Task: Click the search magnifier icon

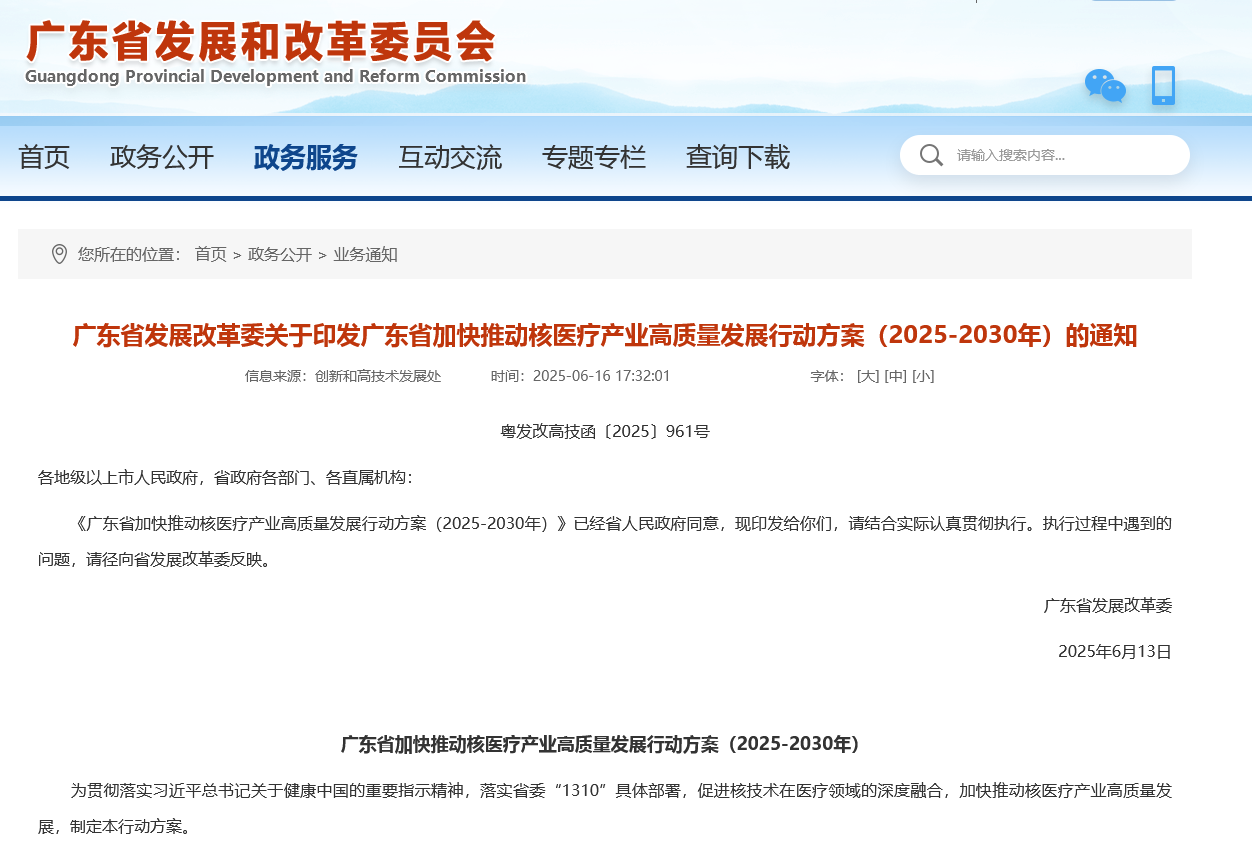Action: tap(931, 155)
